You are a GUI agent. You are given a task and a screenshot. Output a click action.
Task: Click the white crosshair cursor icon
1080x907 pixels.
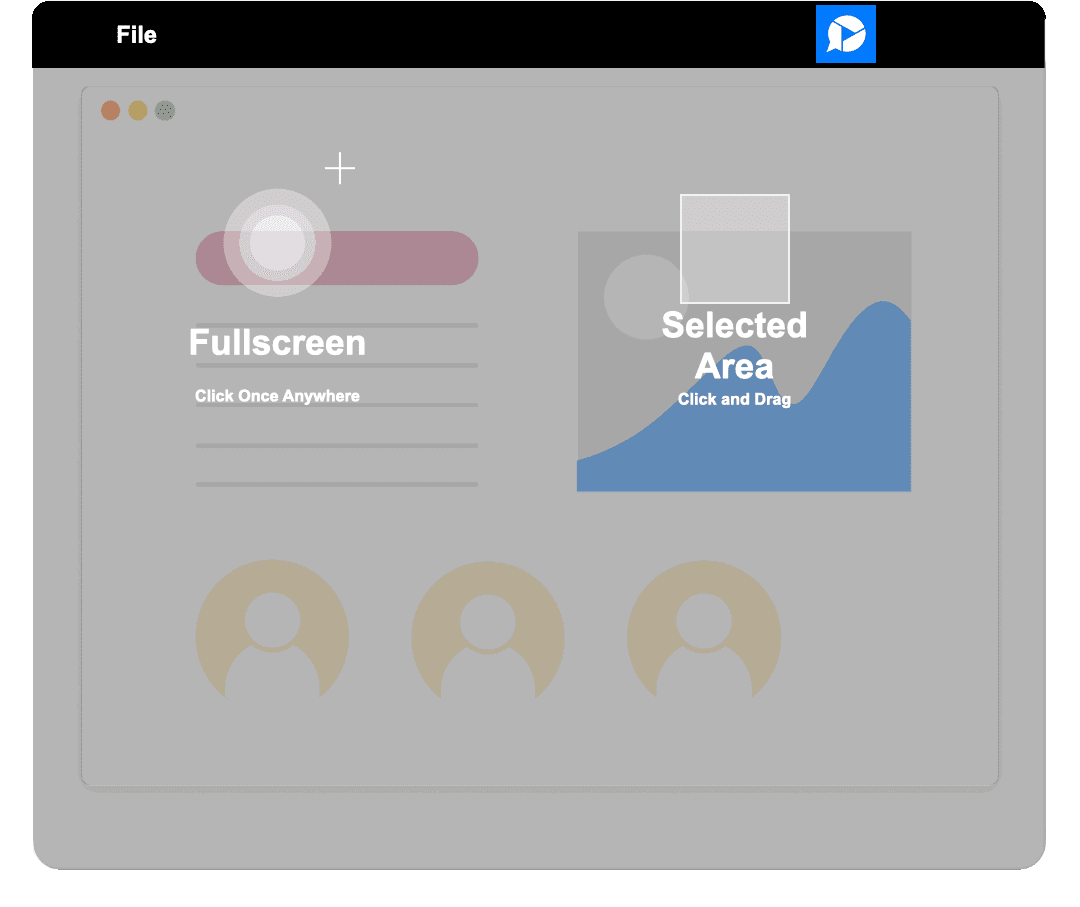point(340,169)
